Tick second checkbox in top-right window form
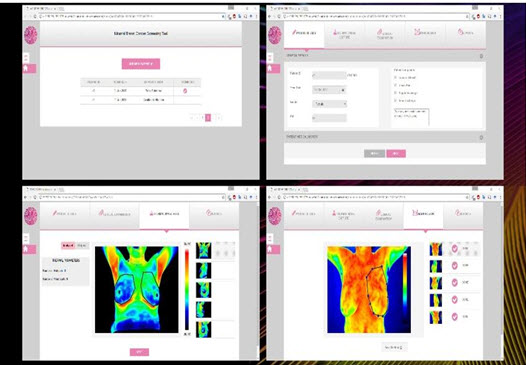This screenshot has width=526, height=365. pyautogui.click(x=396, y=85)
